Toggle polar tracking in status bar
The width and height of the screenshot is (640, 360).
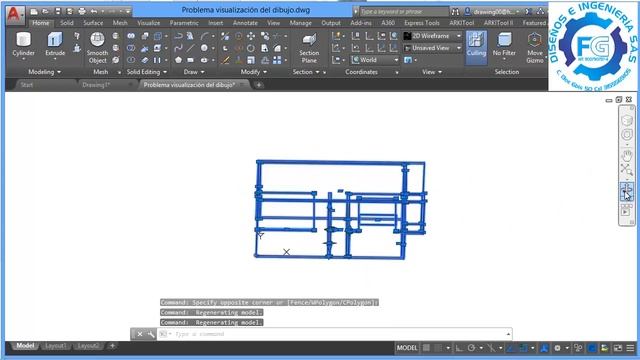[x=471, y=348]
